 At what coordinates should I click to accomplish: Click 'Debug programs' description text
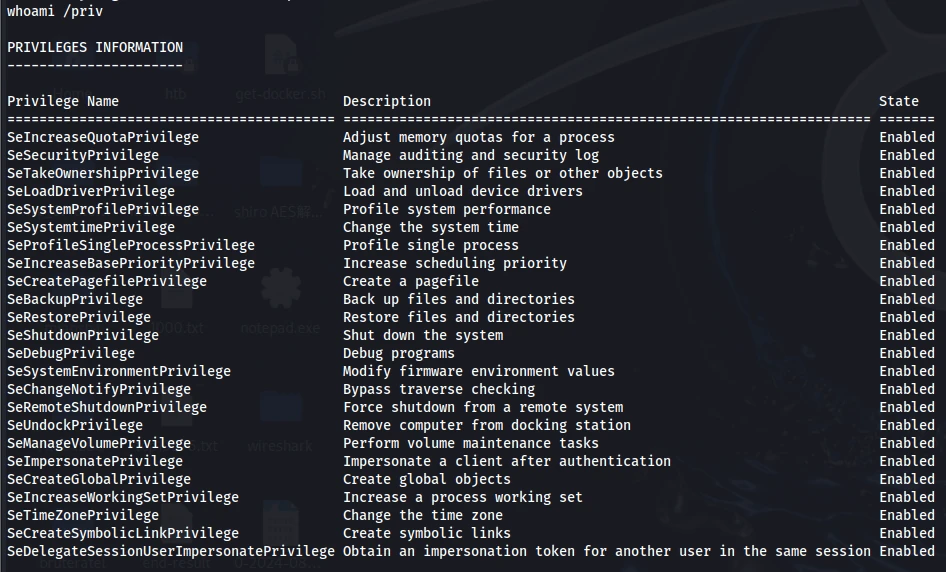click(399, 354)
